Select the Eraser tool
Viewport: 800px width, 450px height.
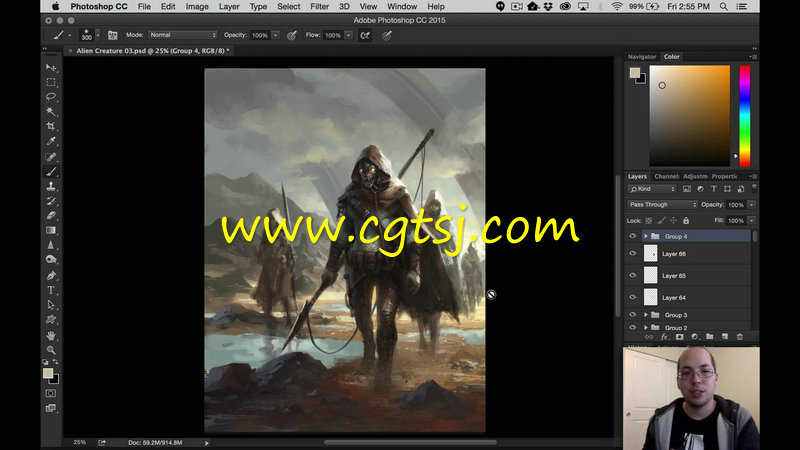pyautogui.click(x=51, y=215)
